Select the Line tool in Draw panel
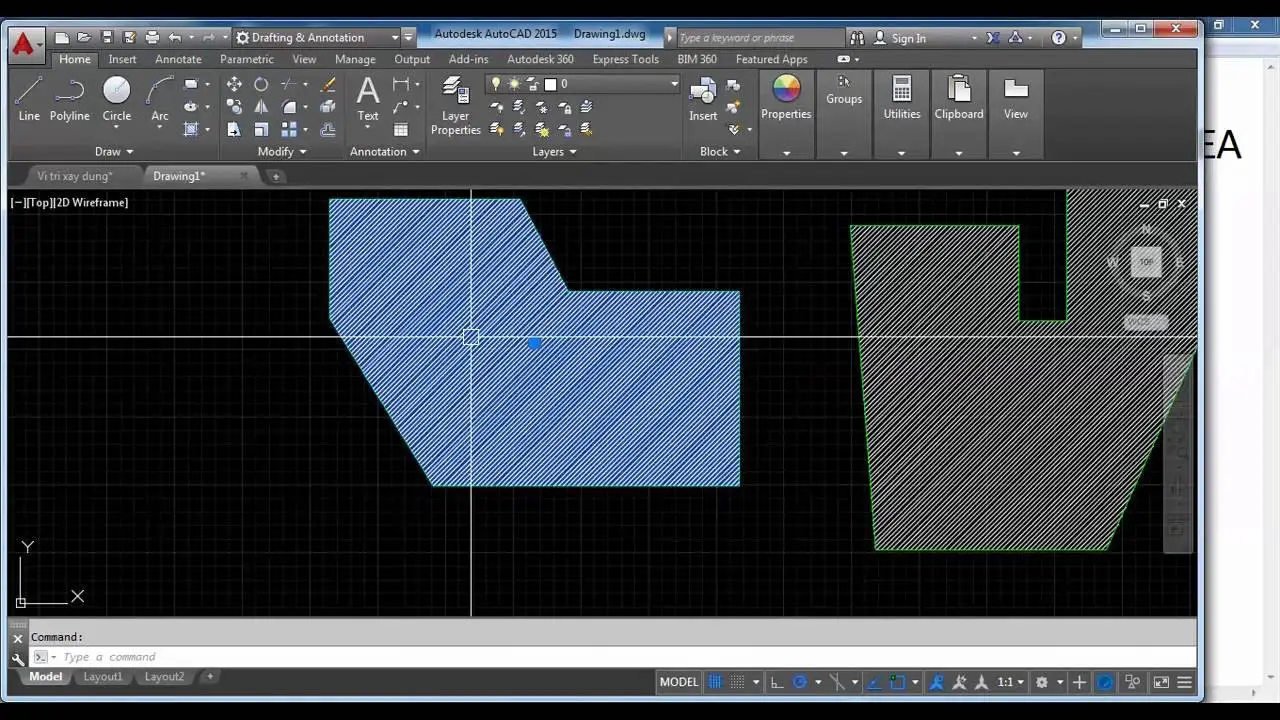Viewport: 1280px width, 720px height. (28, 97)
